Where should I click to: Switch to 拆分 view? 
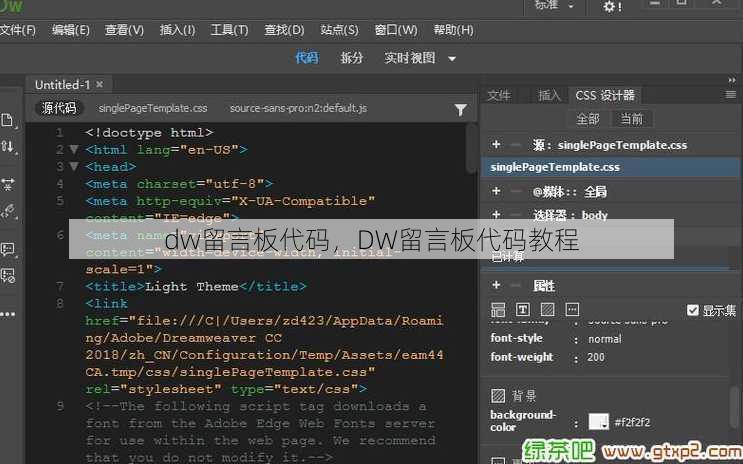(x=352, y=58)
